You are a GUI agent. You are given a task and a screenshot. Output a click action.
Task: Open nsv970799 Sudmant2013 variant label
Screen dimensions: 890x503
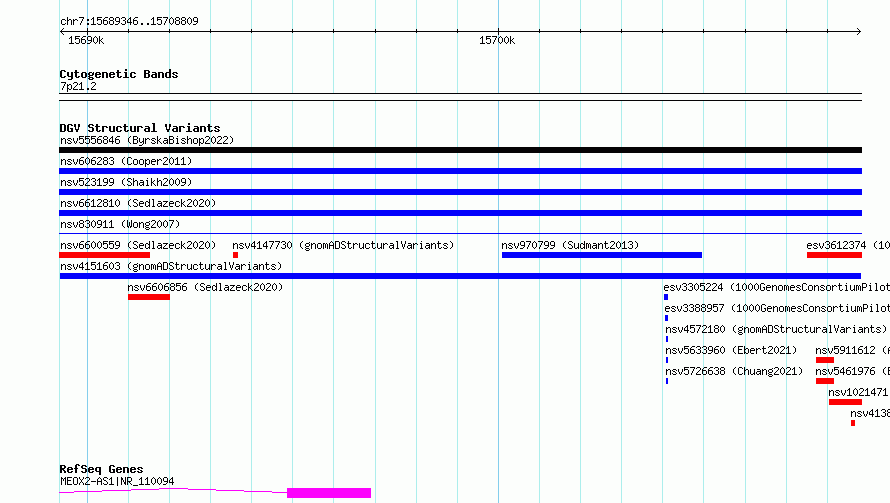coord(570,245)
